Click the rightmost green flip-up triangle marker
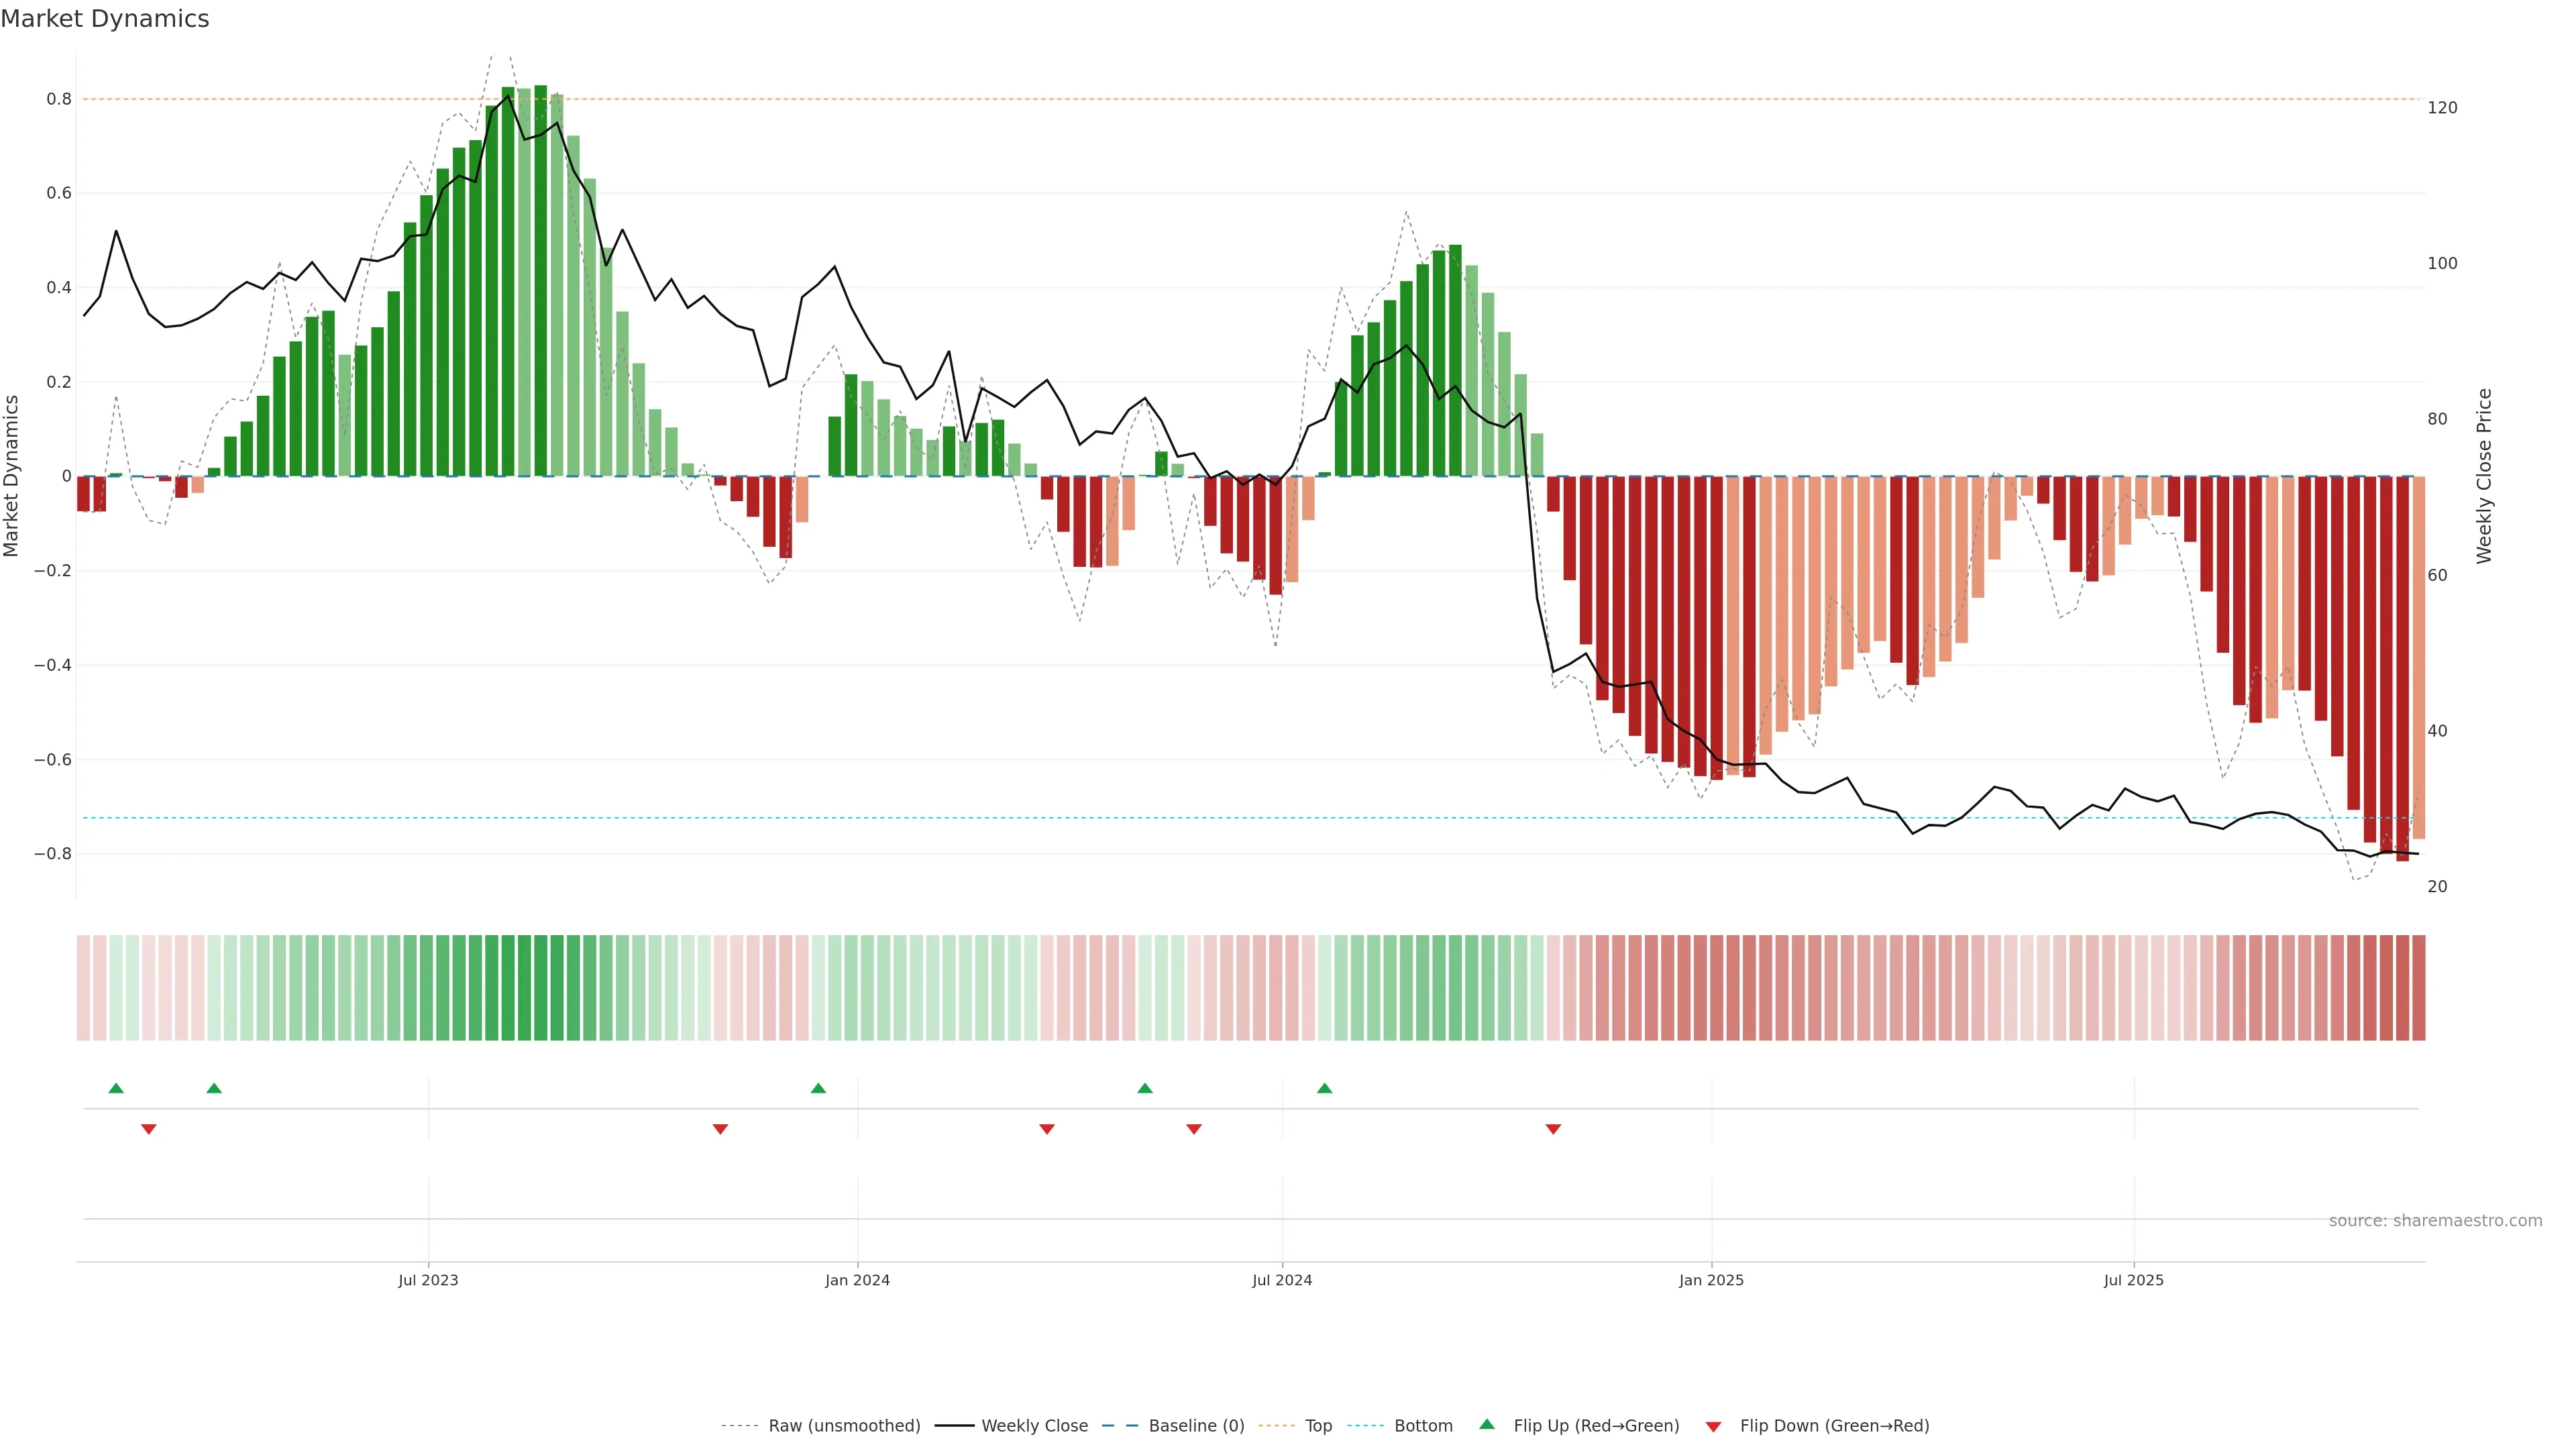Viewport: 2576px width, 1449px height. [1324, 1088]
